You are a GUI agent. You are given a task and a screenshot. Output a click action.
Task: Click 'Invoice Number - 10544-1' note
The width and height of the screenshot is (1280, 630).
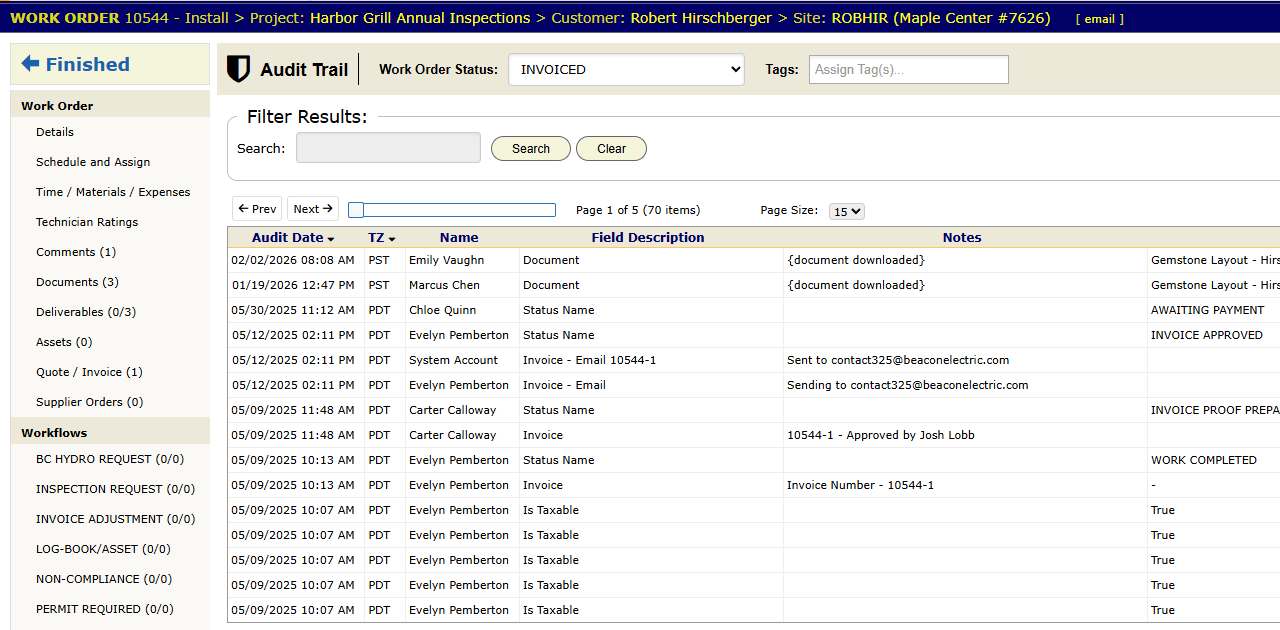coord(860,485)
